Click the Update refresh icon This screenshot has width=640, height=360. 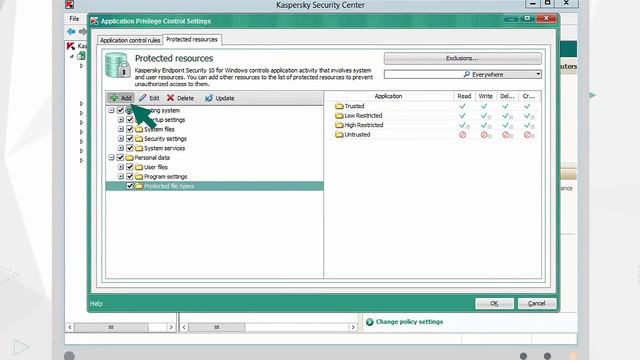209,98
